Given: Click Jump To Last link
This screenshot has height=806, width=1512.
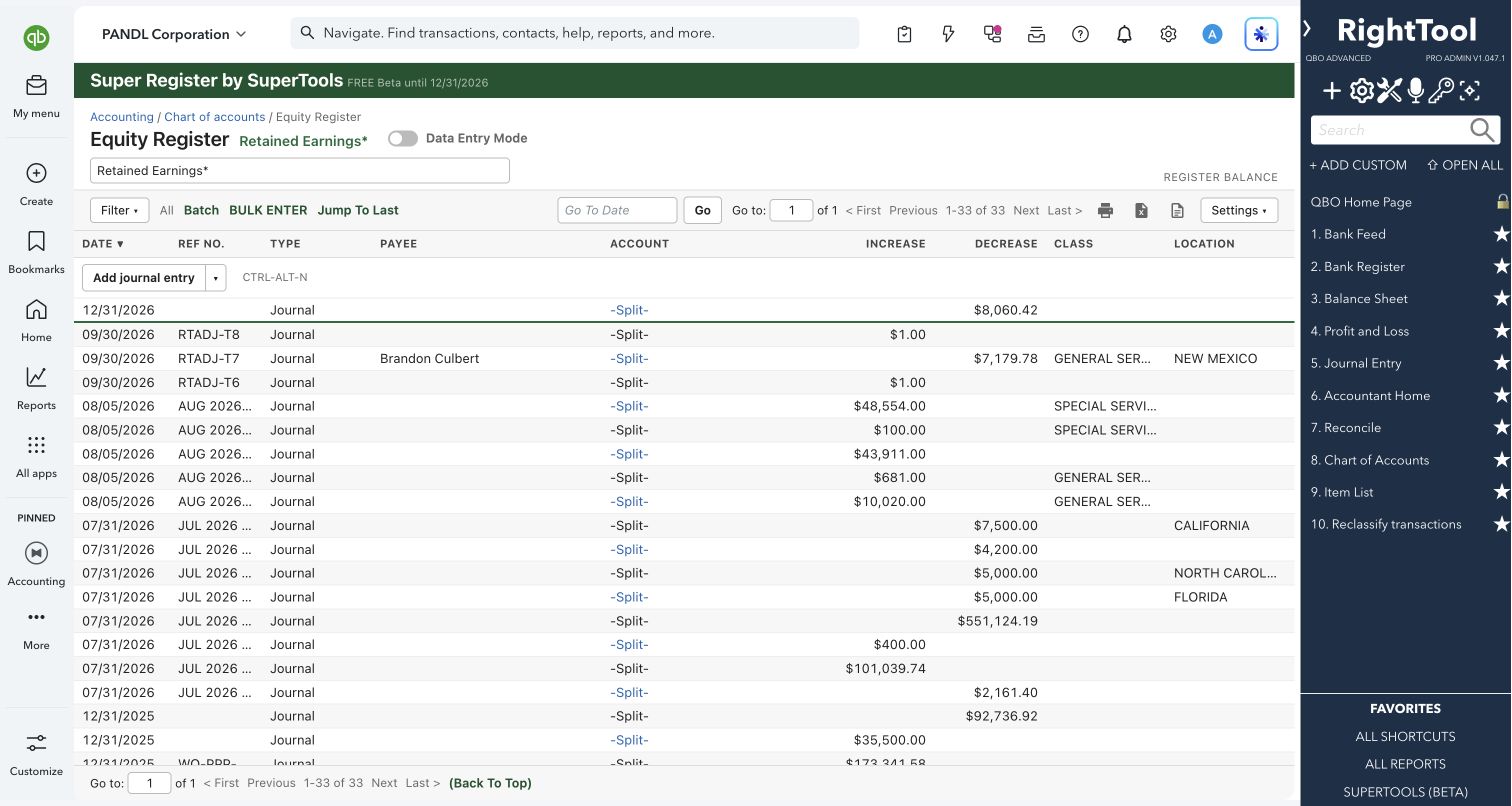Looking at the screenshot, I should tap(358, 210).
